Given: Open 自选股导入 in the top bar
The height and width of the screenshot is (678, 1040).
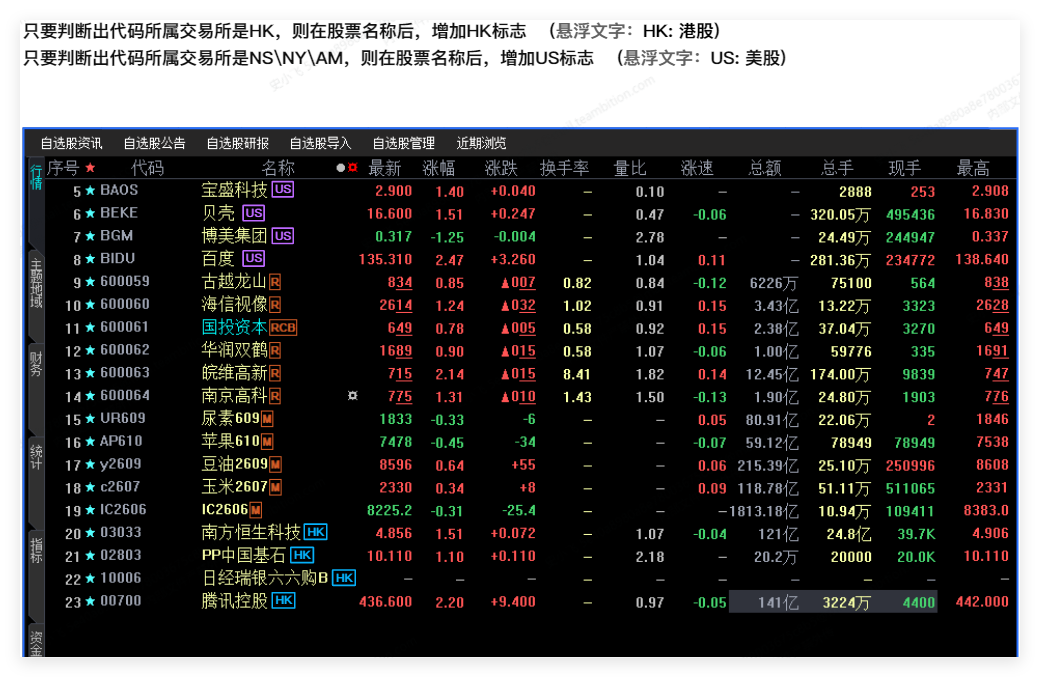Looking at the screenshot, I should pos(320,143).
